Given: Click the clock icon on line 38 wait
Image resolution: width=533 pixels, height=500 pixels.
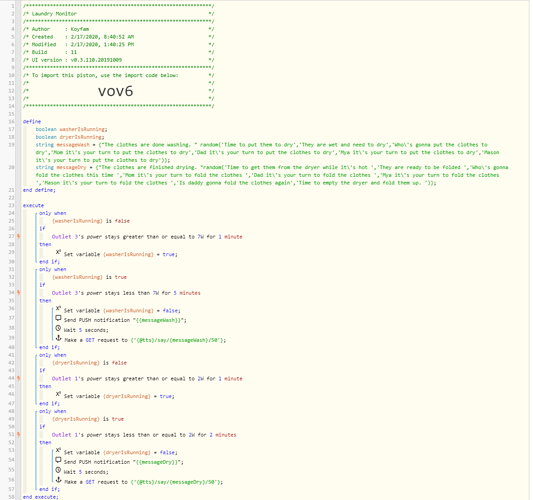Looking at the screenshot, I should (x=58, y=328).
